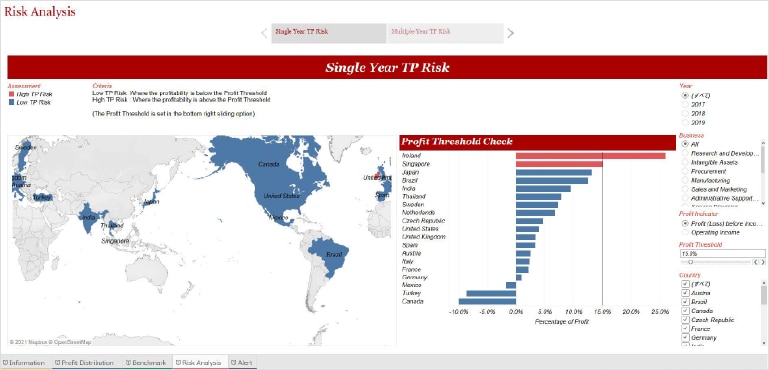Click the High TP Risk red legend swatch
The width and height of the screenshot is (769, 370).
coord(12,94)
